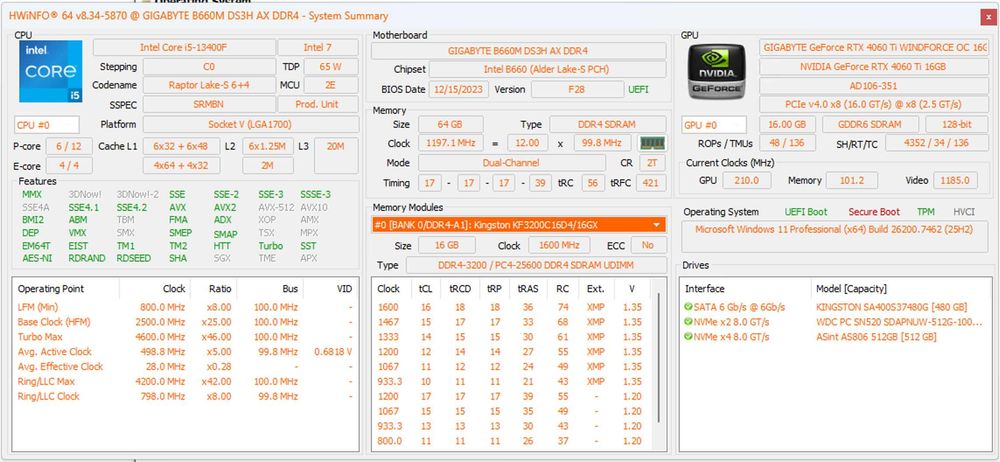Click the module clock 1600 MHz field
The width and height of the screenshot is (1000, 462).
pos(557,245)
